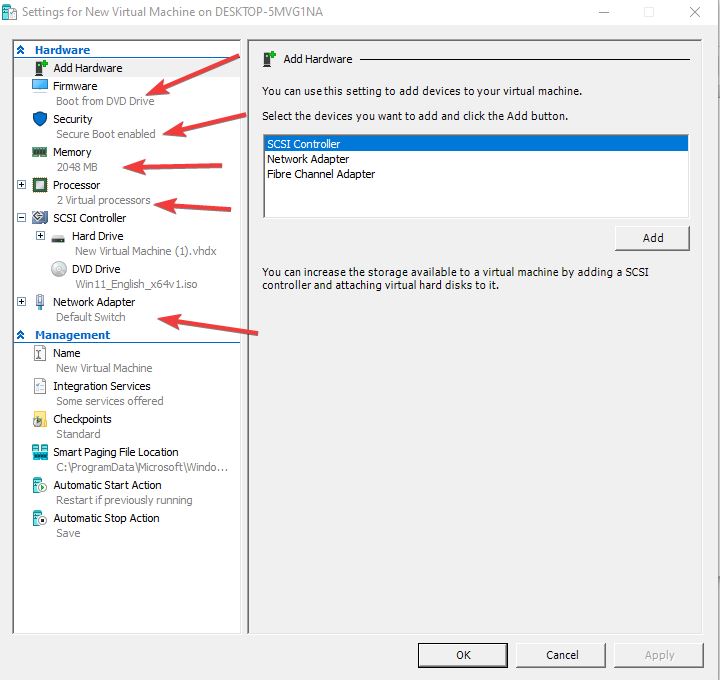This screenshot has width=720, height=680.
Task: Click the Automatic Start Action icon
Action: pos(39,485)
